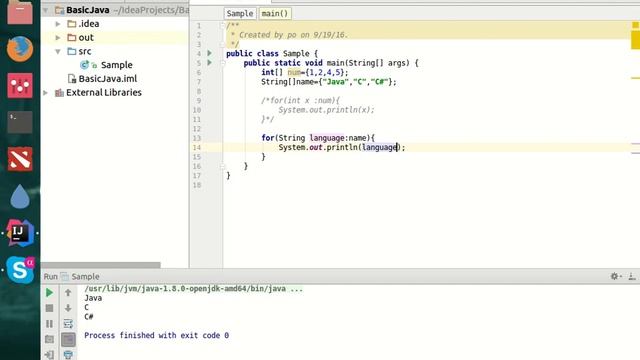Click main() breadcrumb above editor

pos(275,13)
